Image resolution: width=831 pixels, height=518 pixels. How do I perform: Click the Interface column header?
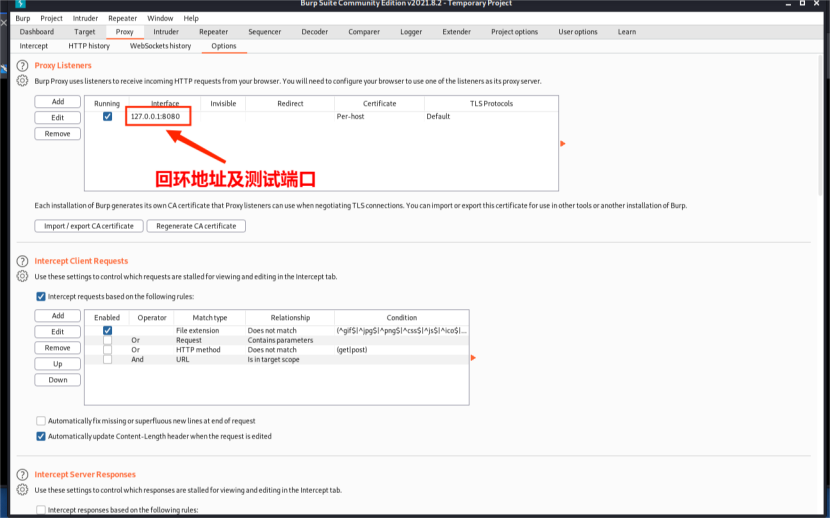[165, 103]
